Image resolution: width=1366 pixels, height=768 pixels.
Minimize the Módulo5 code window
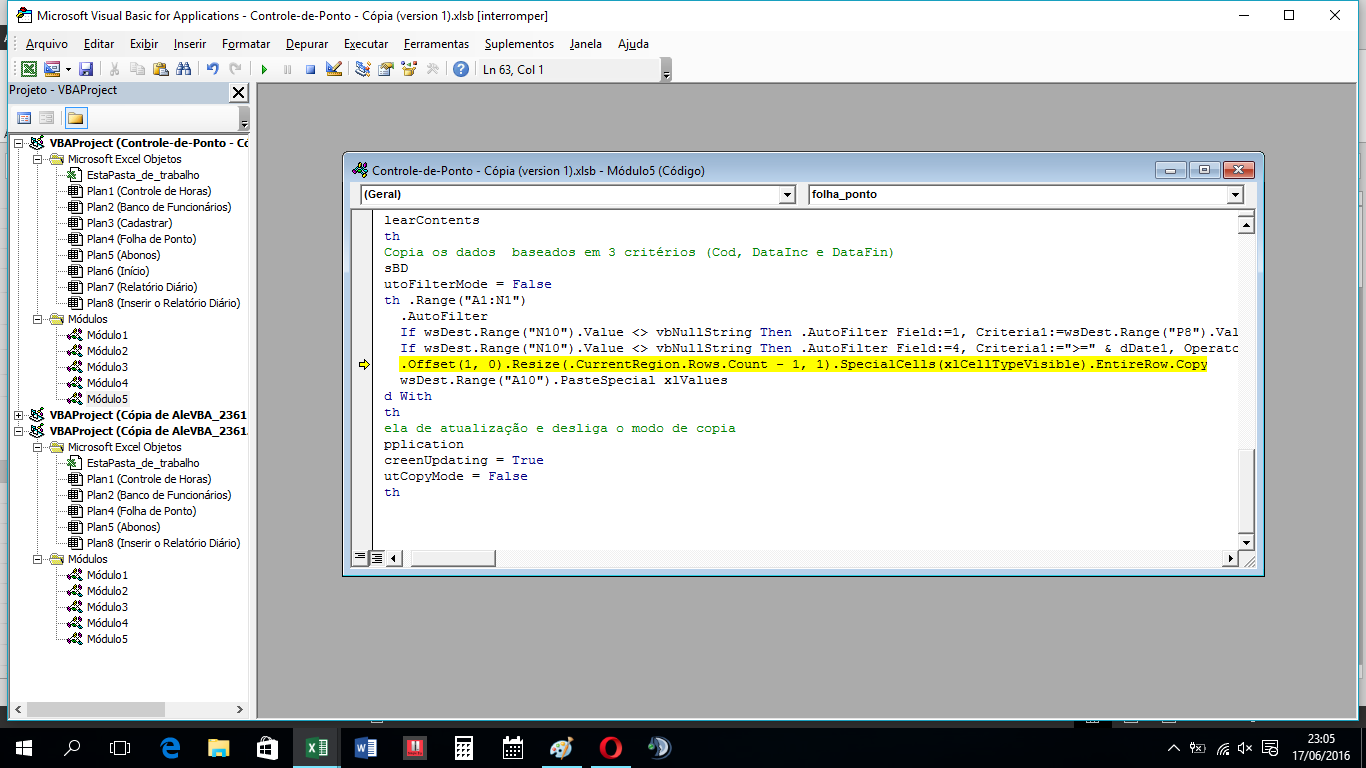[x=1170, y=170]
